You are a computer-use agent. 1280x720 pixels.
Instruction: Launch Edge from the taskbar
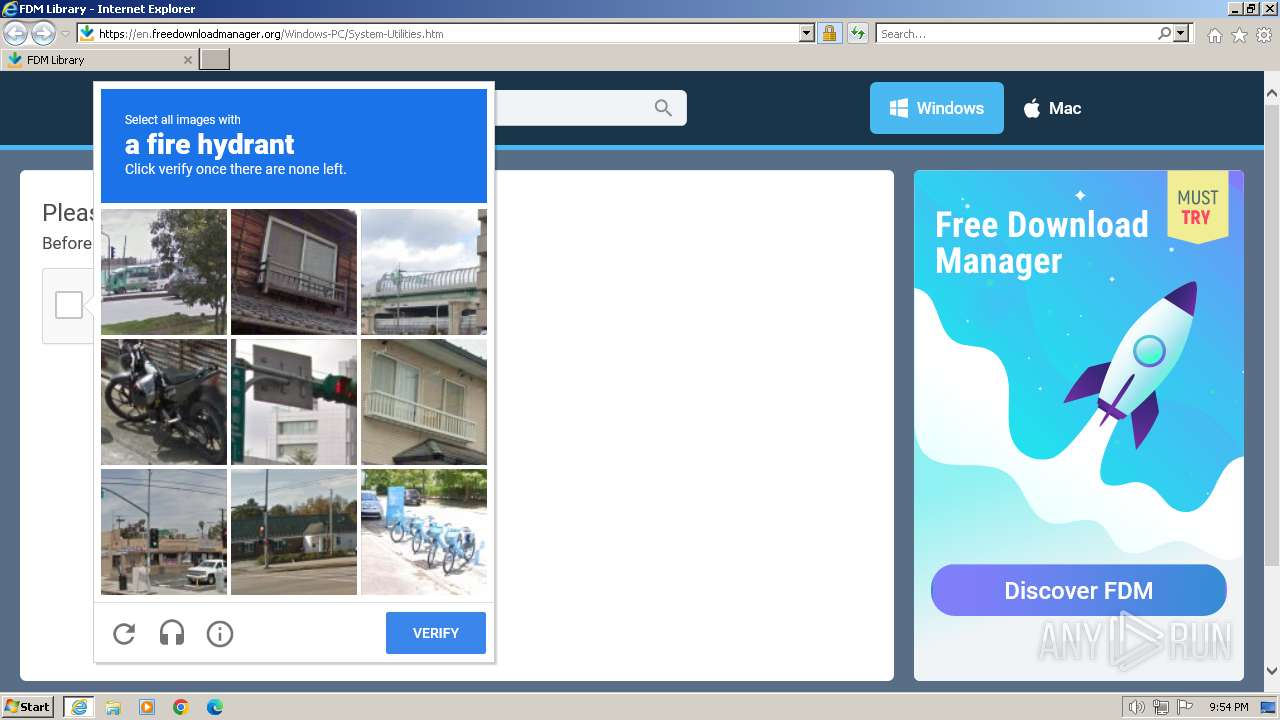[215, 707]
